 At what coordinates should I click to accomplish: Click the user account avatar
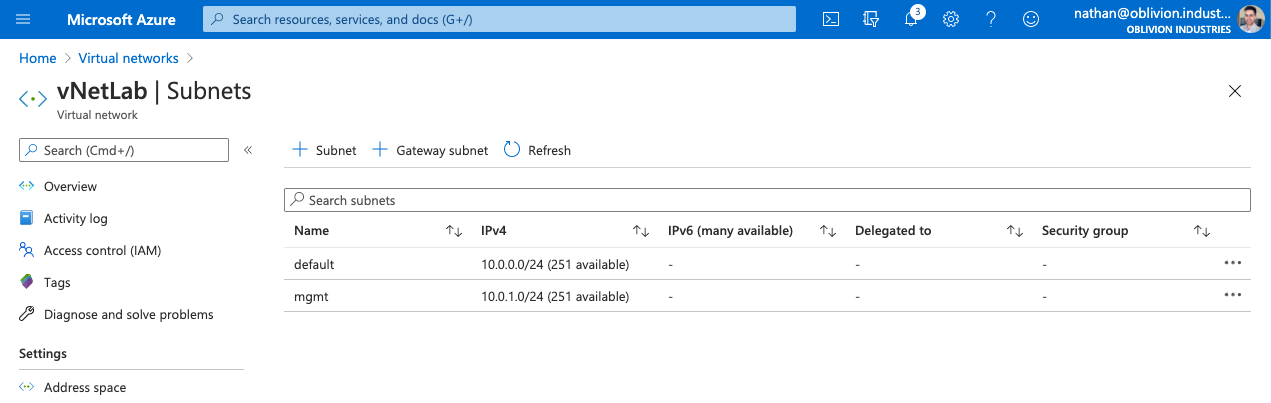[x=1250, y=19]
